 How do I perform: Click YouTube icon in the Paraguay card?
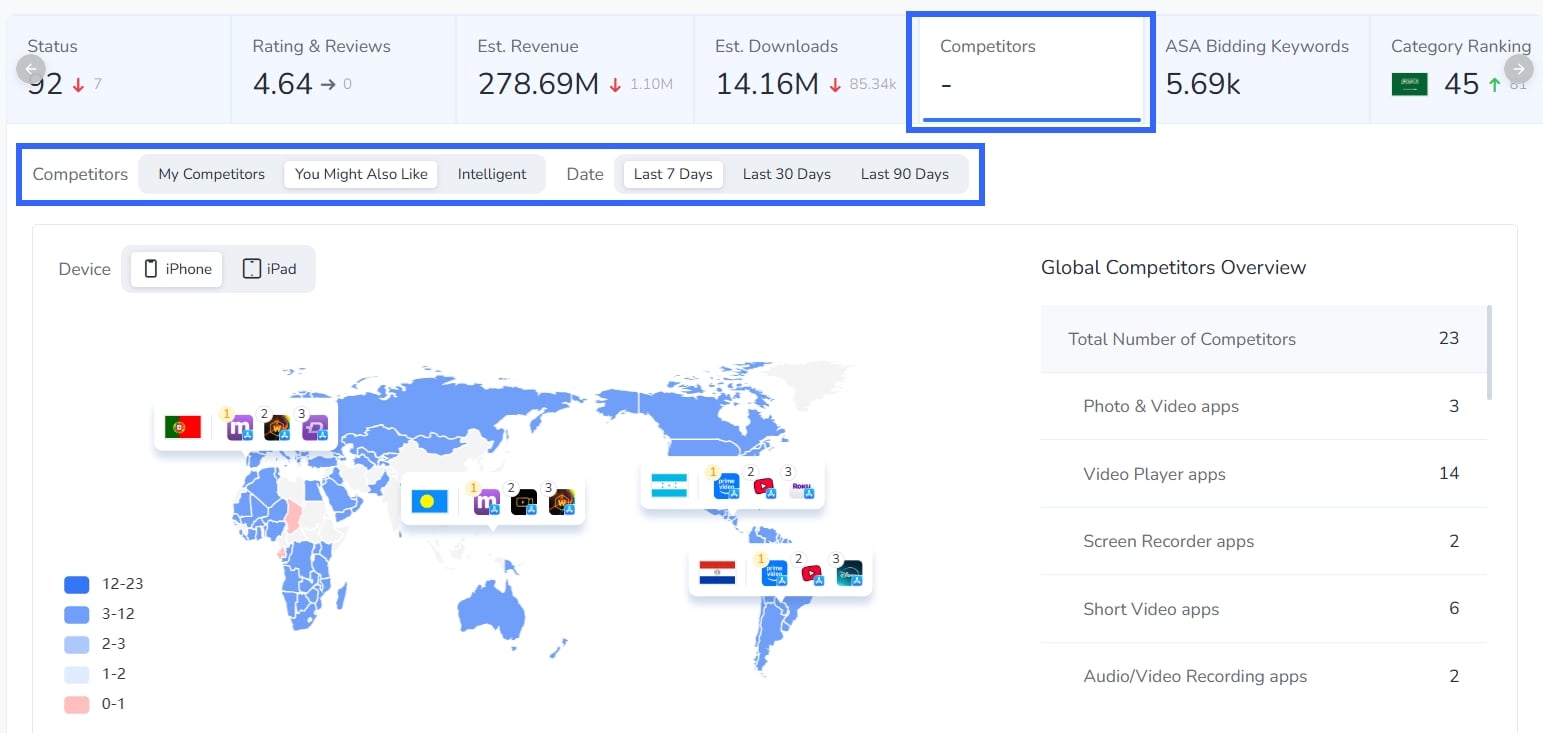coord(811,574)
